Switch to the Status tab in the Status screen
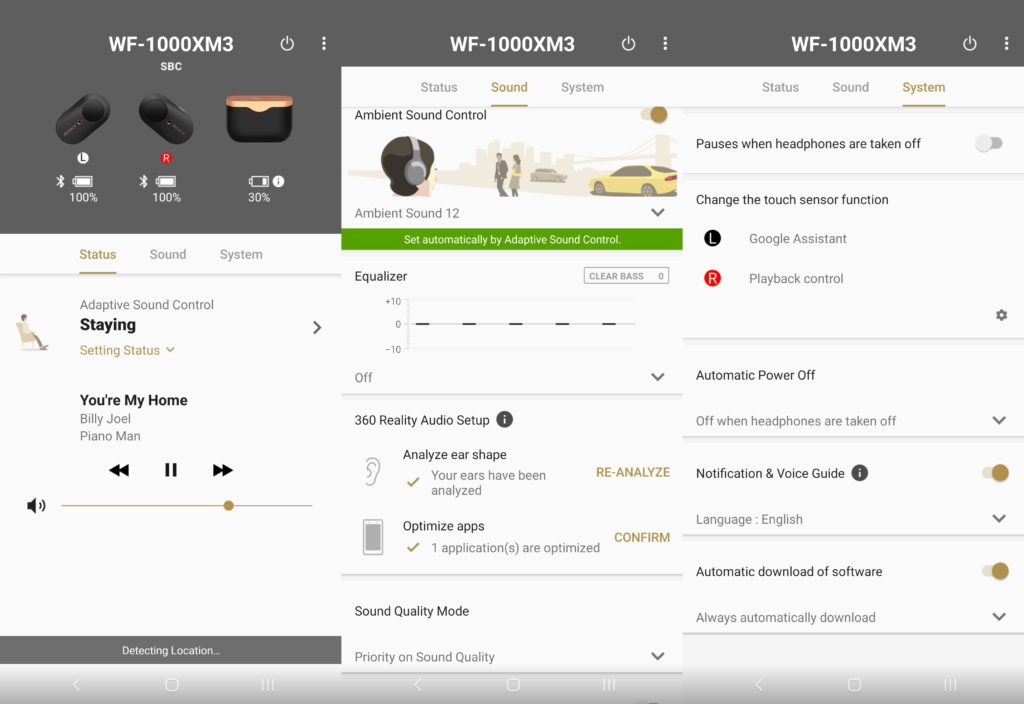Image resolution: width=1024 pixels, height=704 pixels. pyautogui.click(x=98, y=255)
